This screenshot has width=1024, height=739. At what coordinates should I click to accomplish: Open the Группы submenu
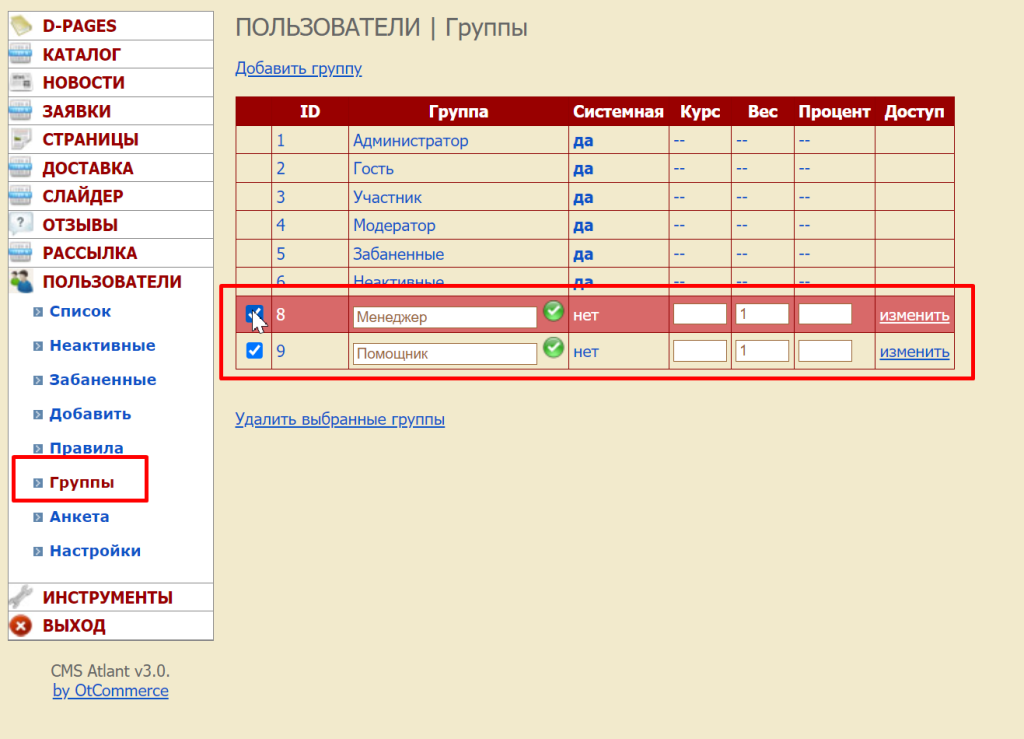point(82,482)
